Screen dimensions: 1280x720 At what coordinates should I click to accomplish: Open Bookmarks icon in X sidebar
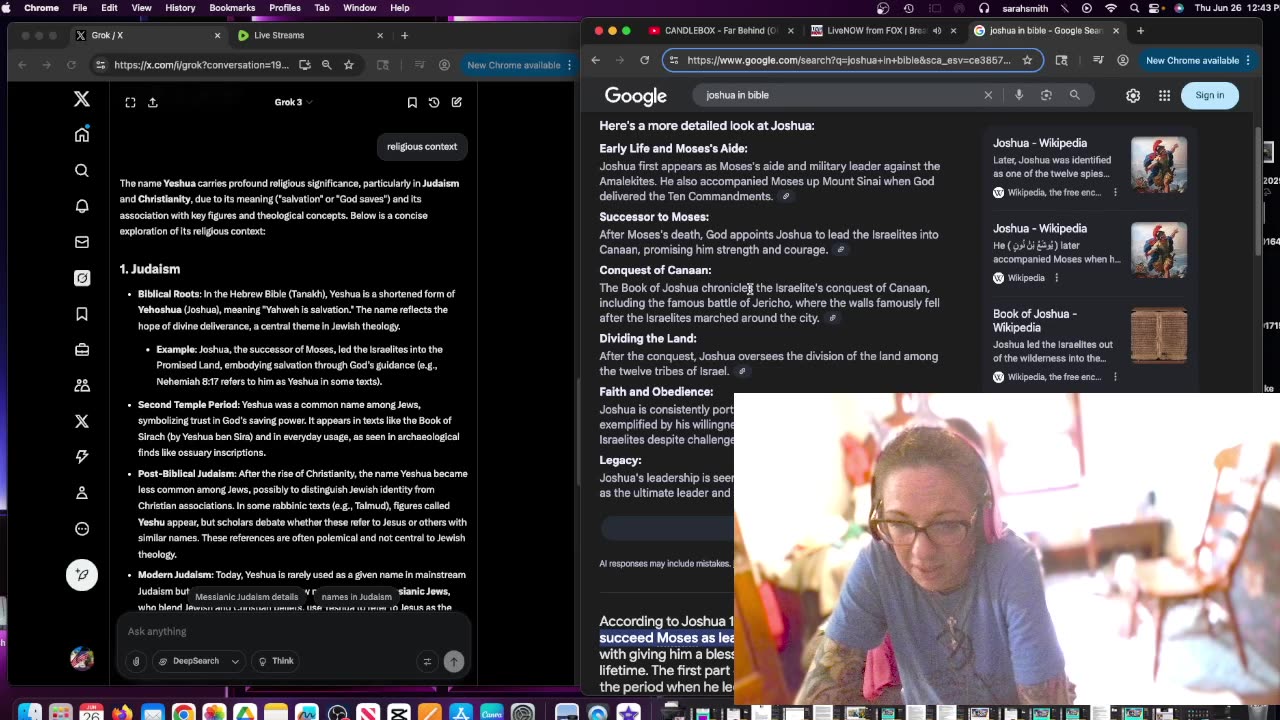point(82,314)
